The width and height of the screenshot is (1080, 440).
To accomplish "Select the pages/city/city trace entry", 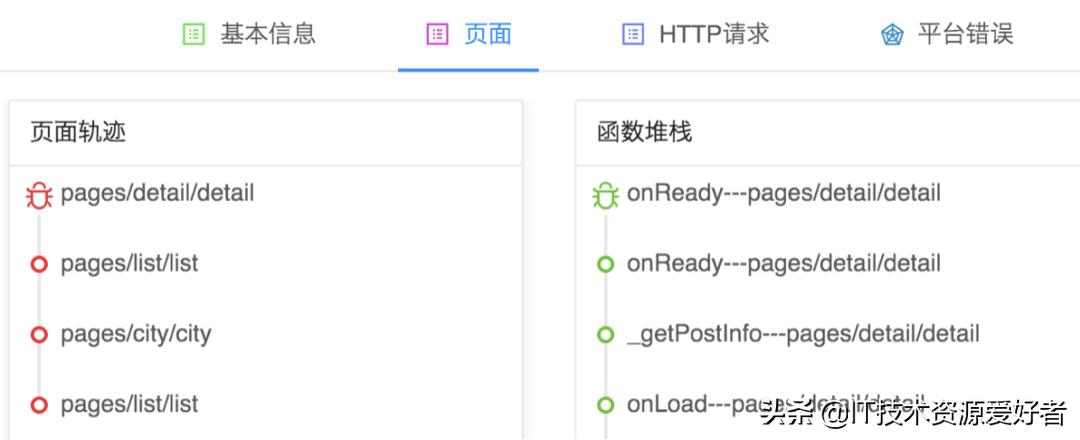I will coord(136,334).
